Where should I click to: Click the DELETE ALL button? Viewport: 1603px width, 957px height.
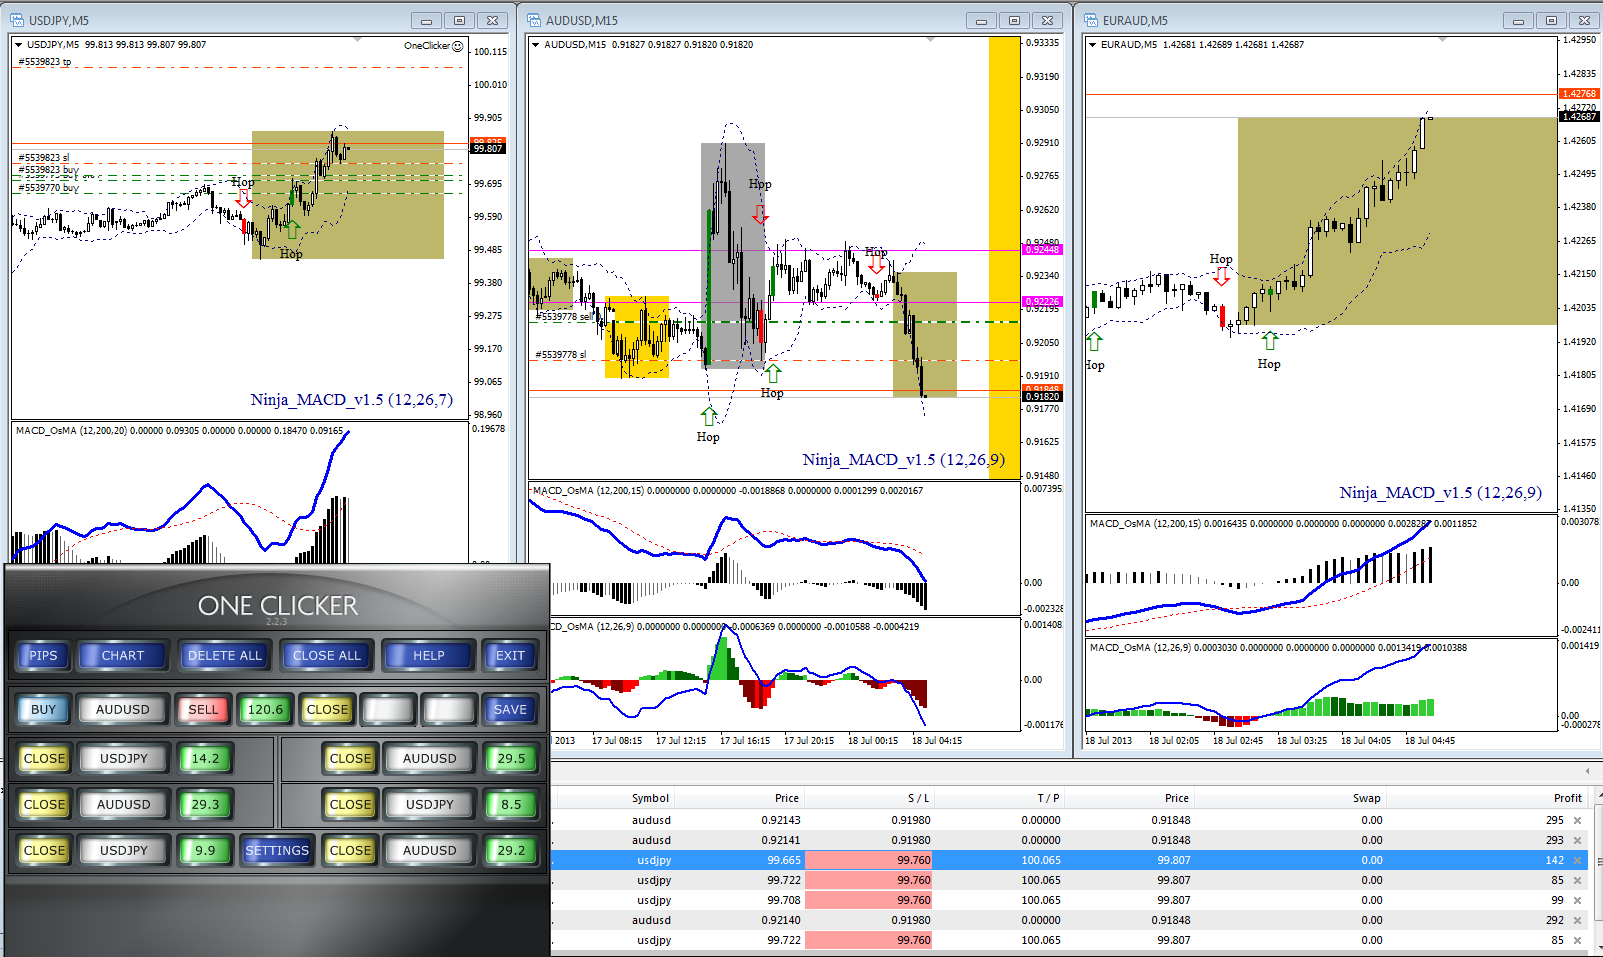coord(225,656)
